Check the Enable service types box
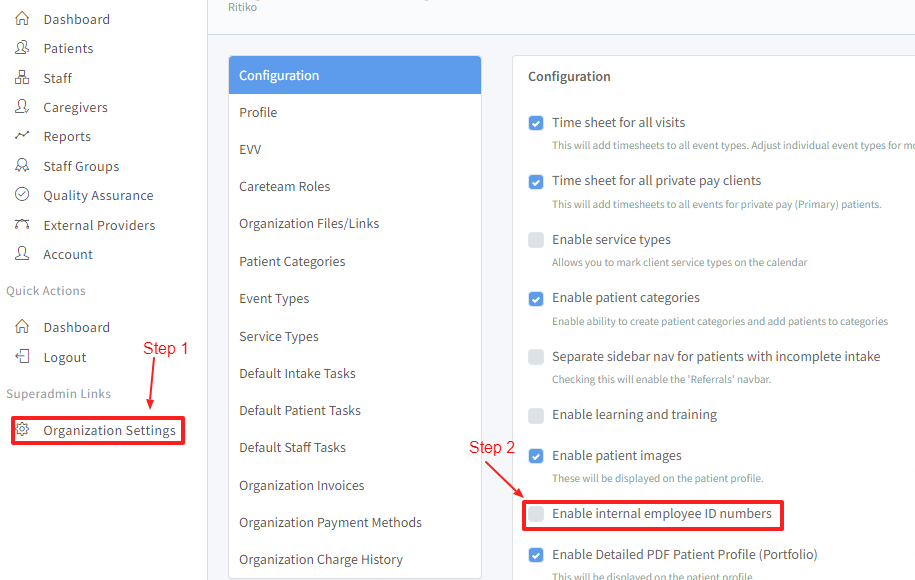 point(536,240)
